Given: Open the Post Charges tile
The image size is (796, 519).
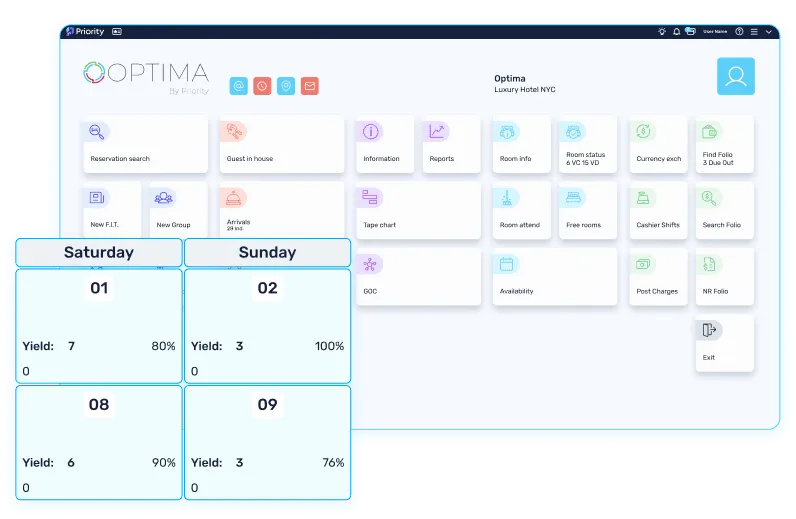Looking at the screenshot, I should [658, 277].
